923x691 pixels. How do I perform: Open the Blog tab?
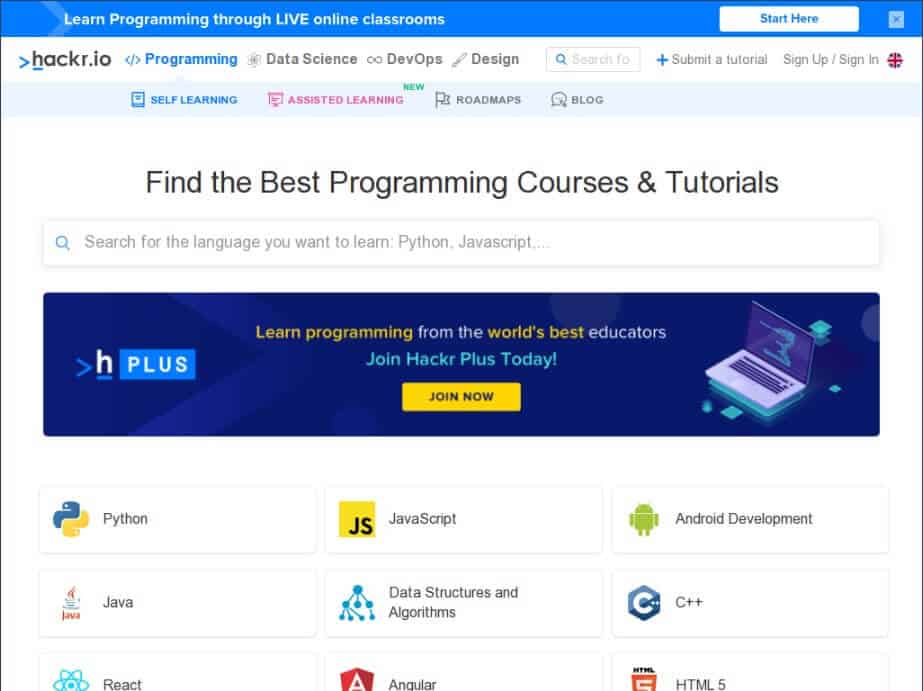click(x=577, y=99)
